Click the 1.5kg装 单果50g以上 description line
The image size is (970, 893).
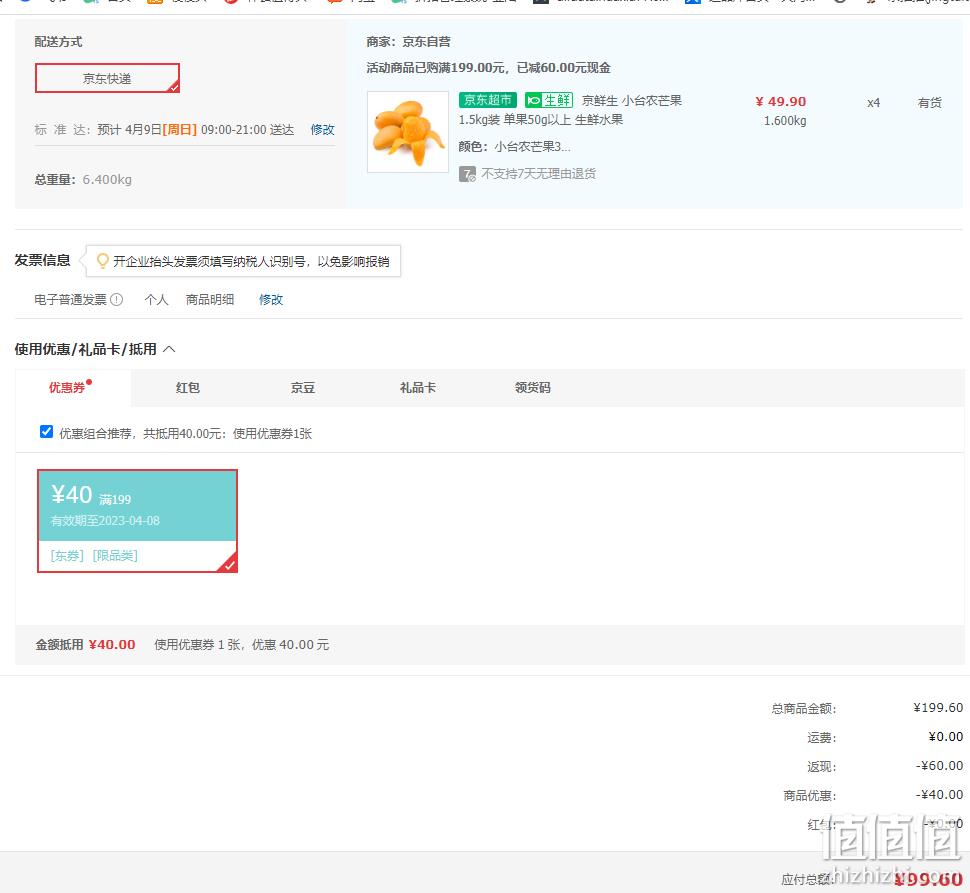pyautogui.click(x=541, y=120)
